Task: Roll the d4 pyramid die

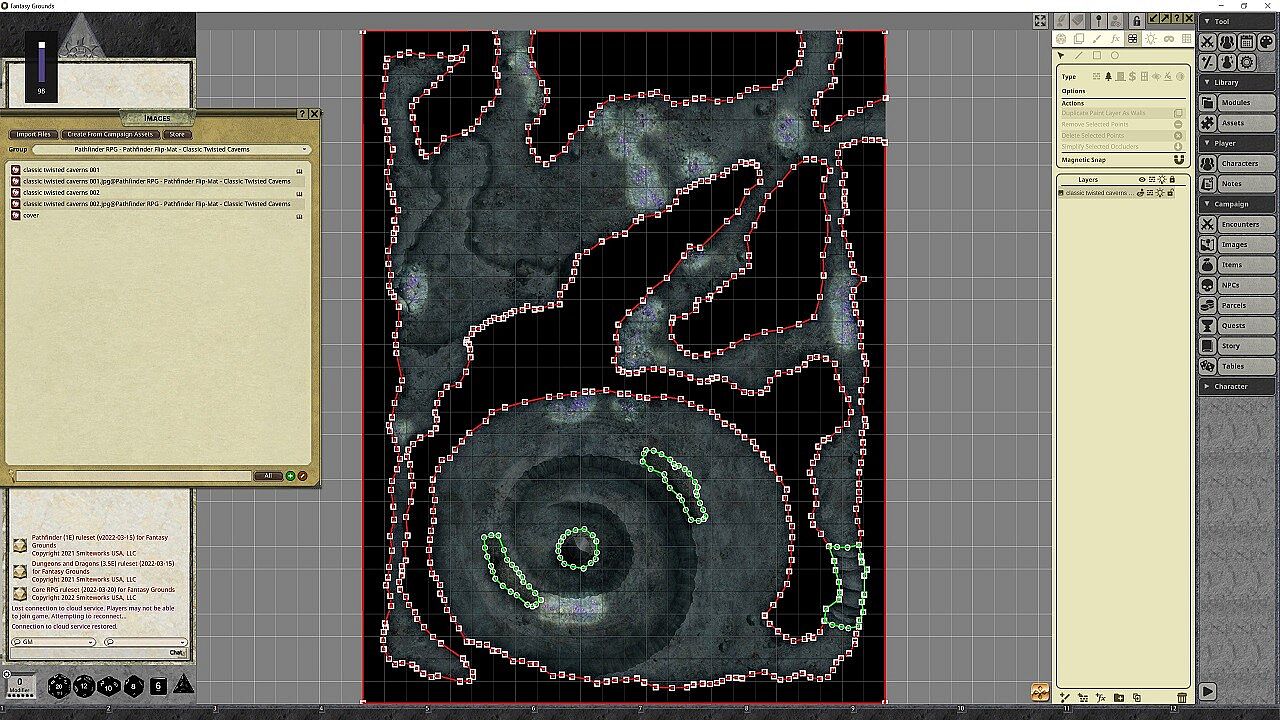Action: point(183,685)
